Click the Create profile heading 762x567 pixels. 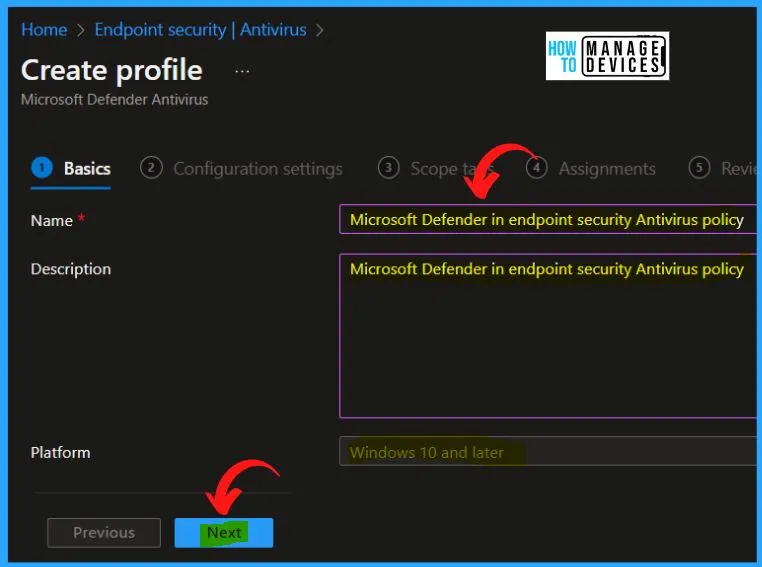112,70
